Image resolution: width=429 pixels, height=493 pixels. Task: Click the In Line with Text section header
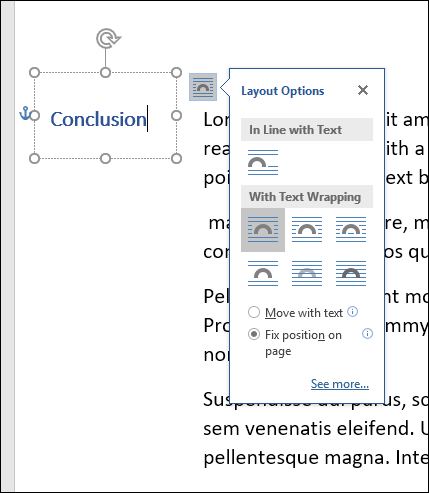click(x=307, y=129)
